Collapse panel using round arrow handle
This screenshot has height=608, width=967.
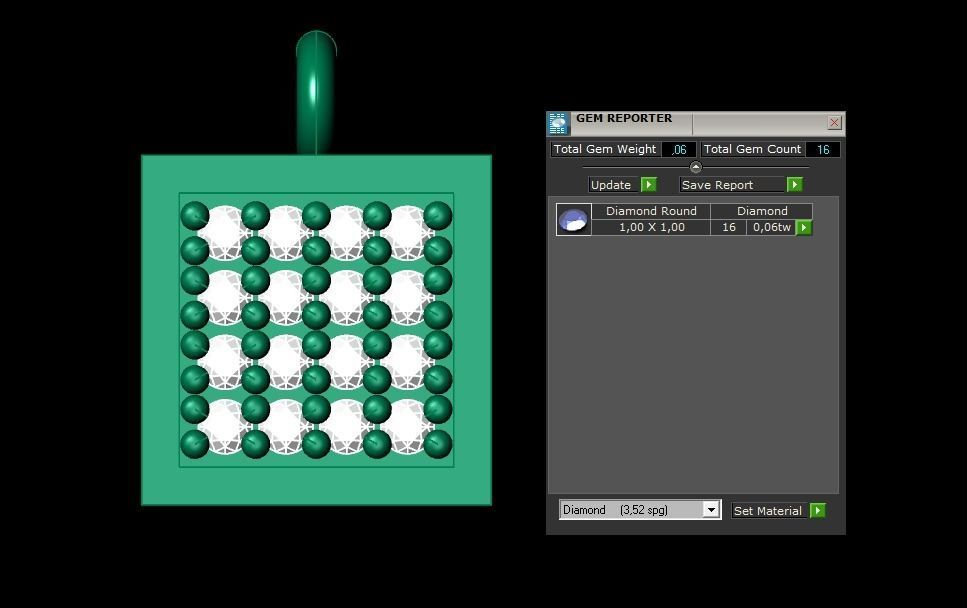tap(696, 167)
